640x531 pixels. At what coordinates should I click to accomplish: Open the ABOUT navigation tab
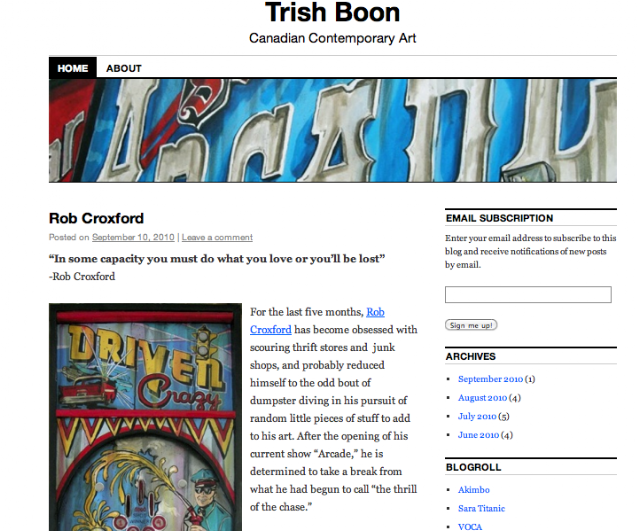pyautogui.click(x=124, y=68)
